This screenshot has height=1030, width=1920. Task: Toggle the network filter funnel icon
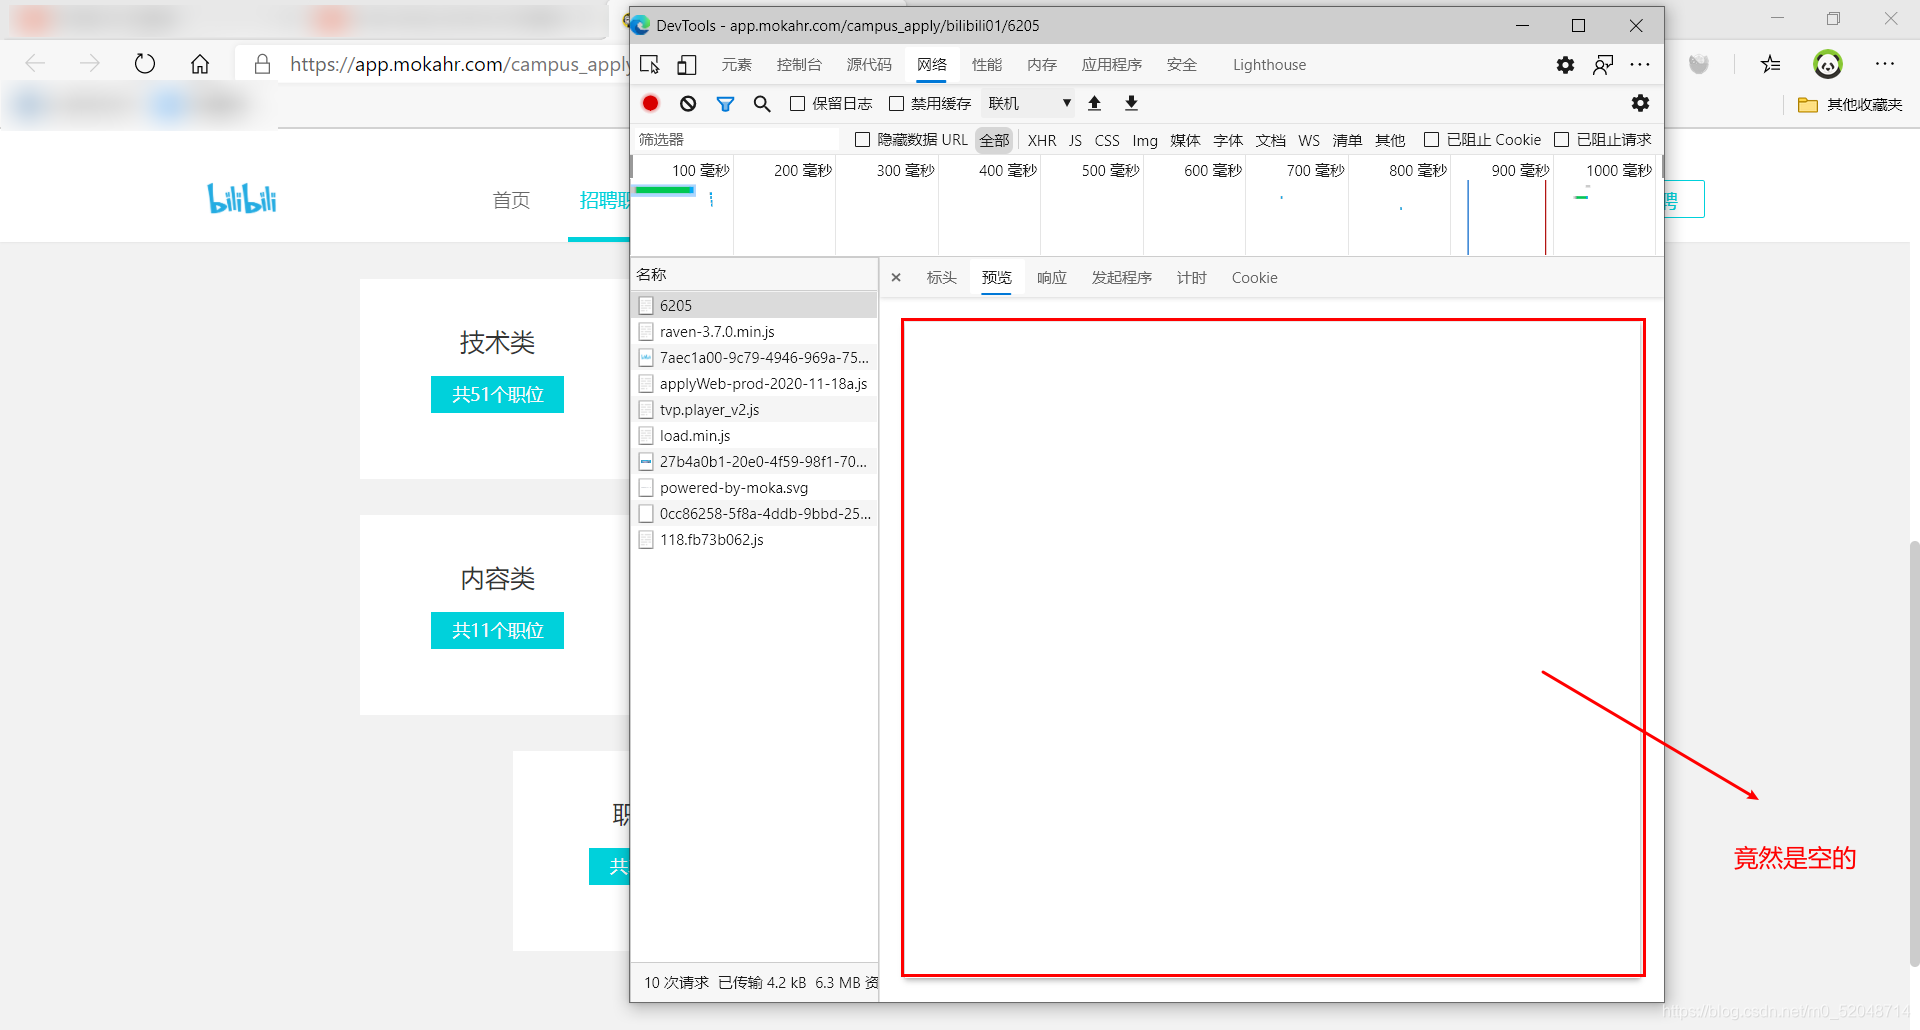[x=725, y=103]
